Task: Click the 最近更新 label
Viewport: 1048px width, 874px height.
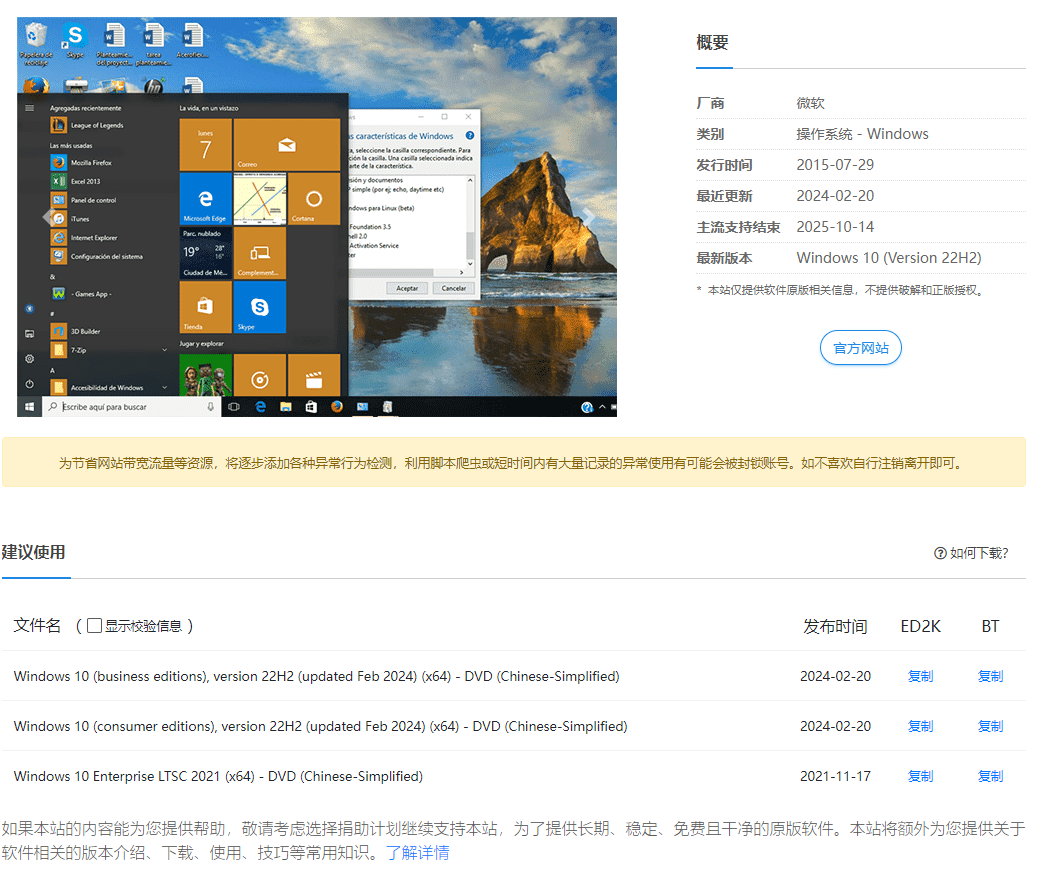Action: 725,196
